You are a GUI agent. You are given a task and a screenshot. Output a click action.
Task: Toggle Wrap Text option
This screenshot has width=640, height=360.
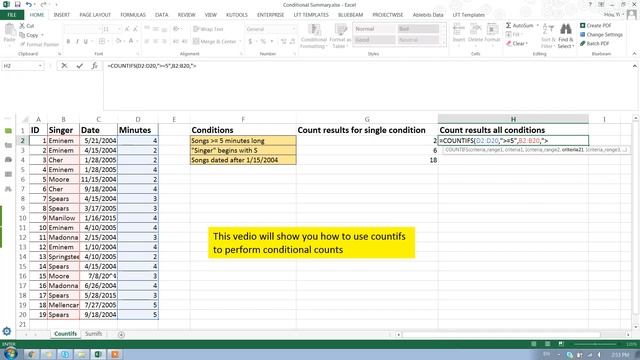tap(208, 29)
